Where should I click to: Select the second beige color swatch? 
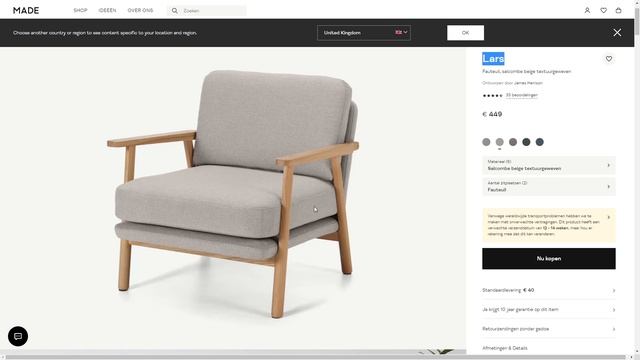(500, 142)
